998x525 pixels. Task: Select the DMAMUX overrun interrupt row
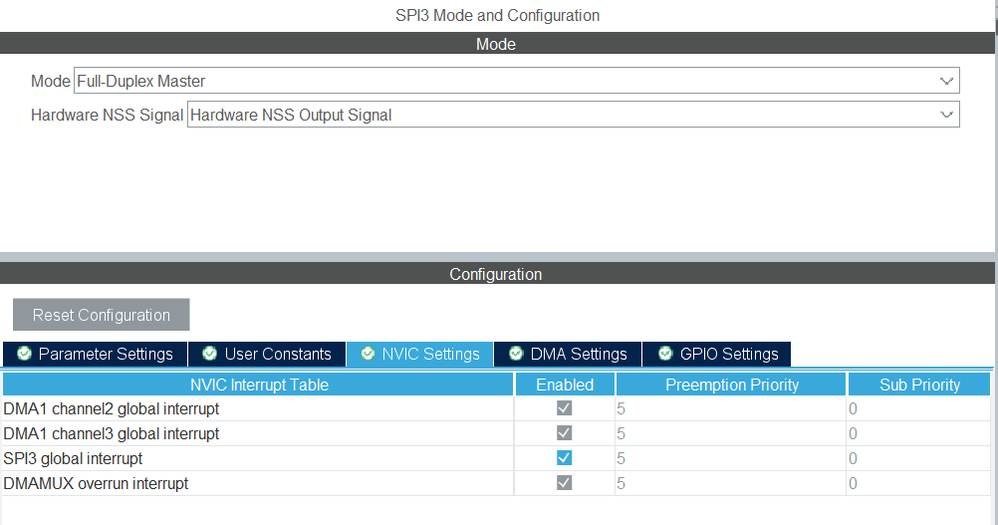point(496,483)
